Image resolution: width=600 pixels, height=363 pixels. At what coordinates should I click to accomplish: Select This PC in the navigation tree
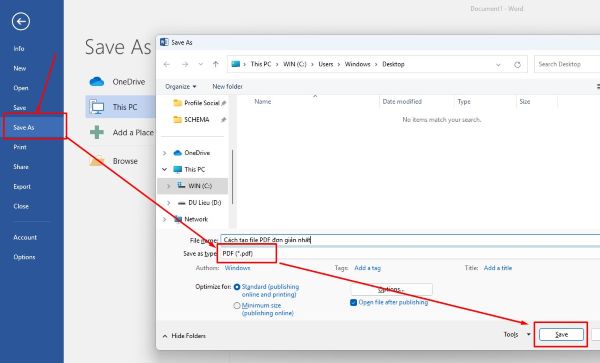[194, 169]
